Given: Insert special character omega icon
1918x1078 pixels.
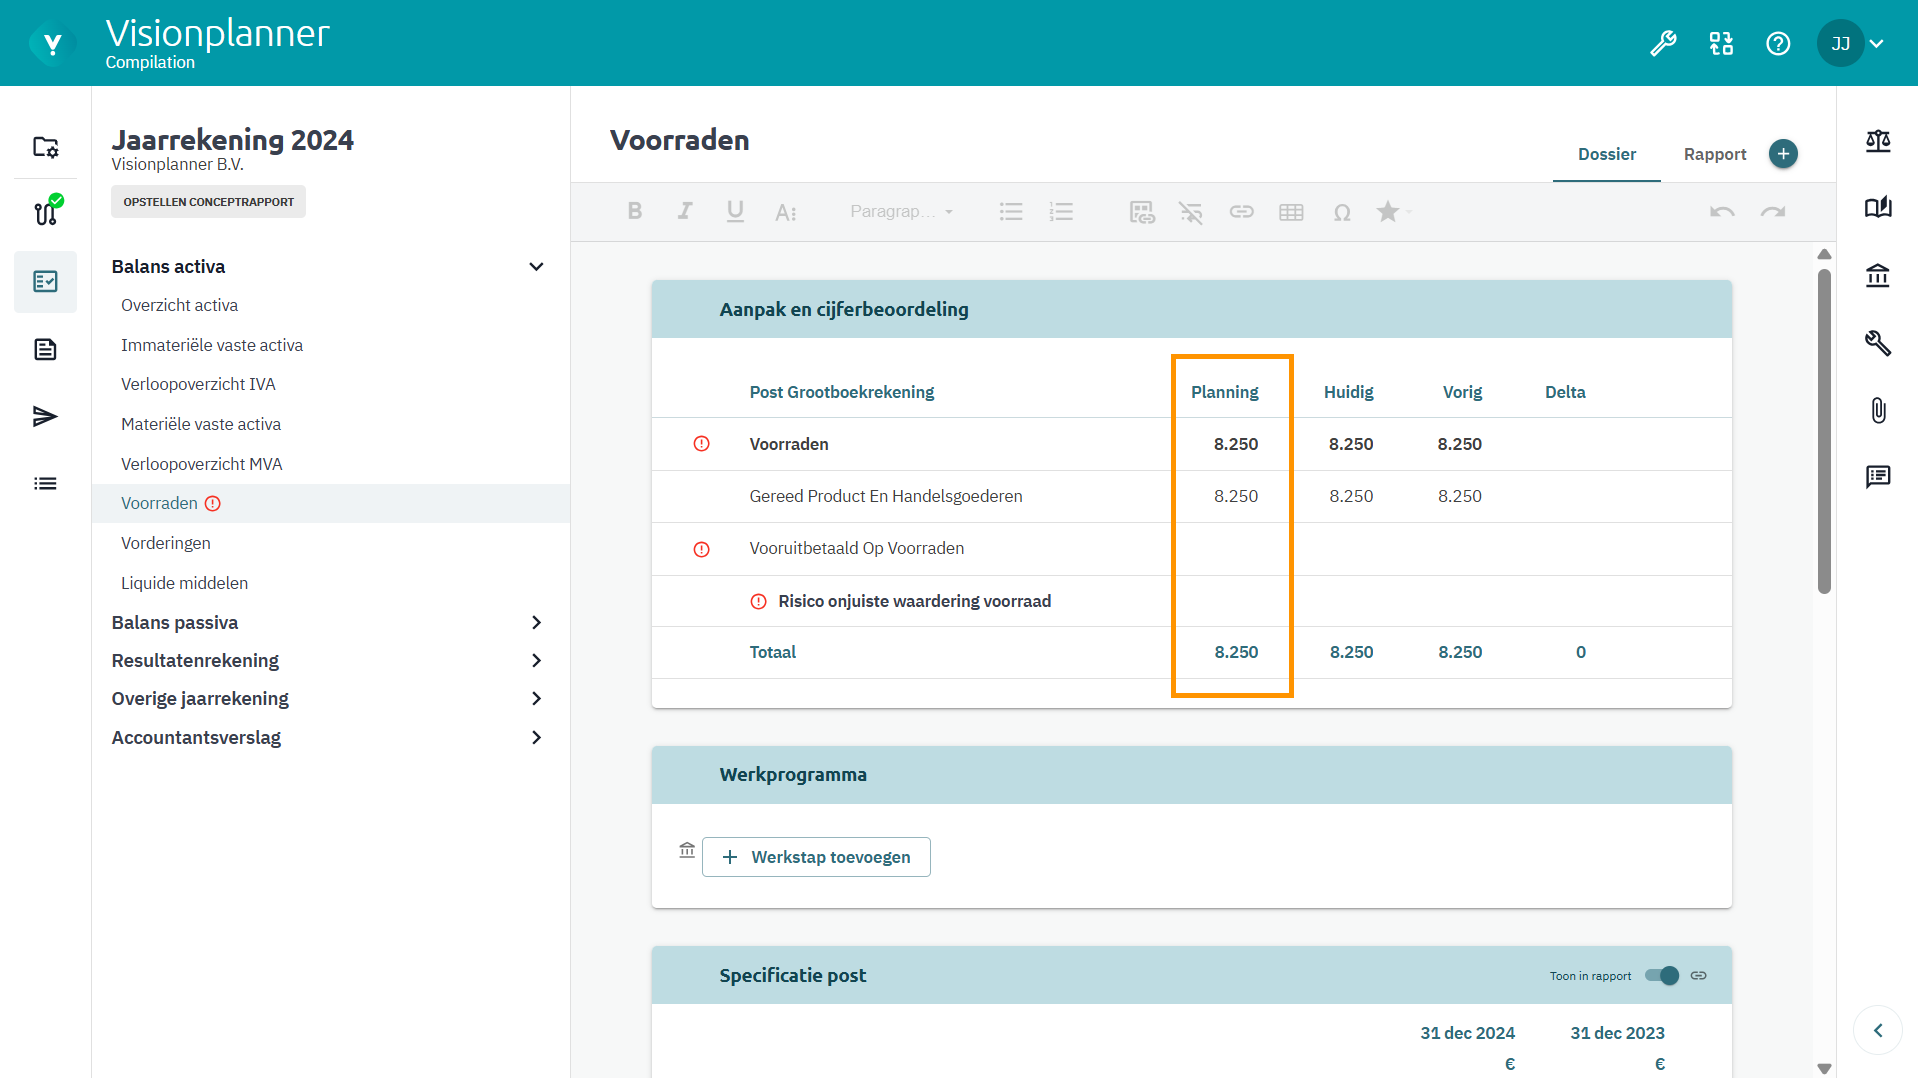Looking at the screenshot, I should pos(1342,212).
